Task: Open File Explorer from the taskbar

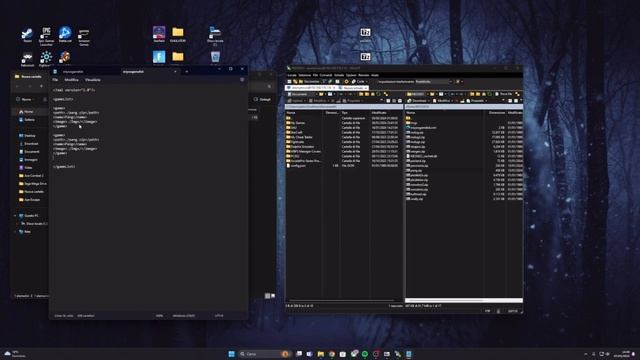Action: point(320,354)
